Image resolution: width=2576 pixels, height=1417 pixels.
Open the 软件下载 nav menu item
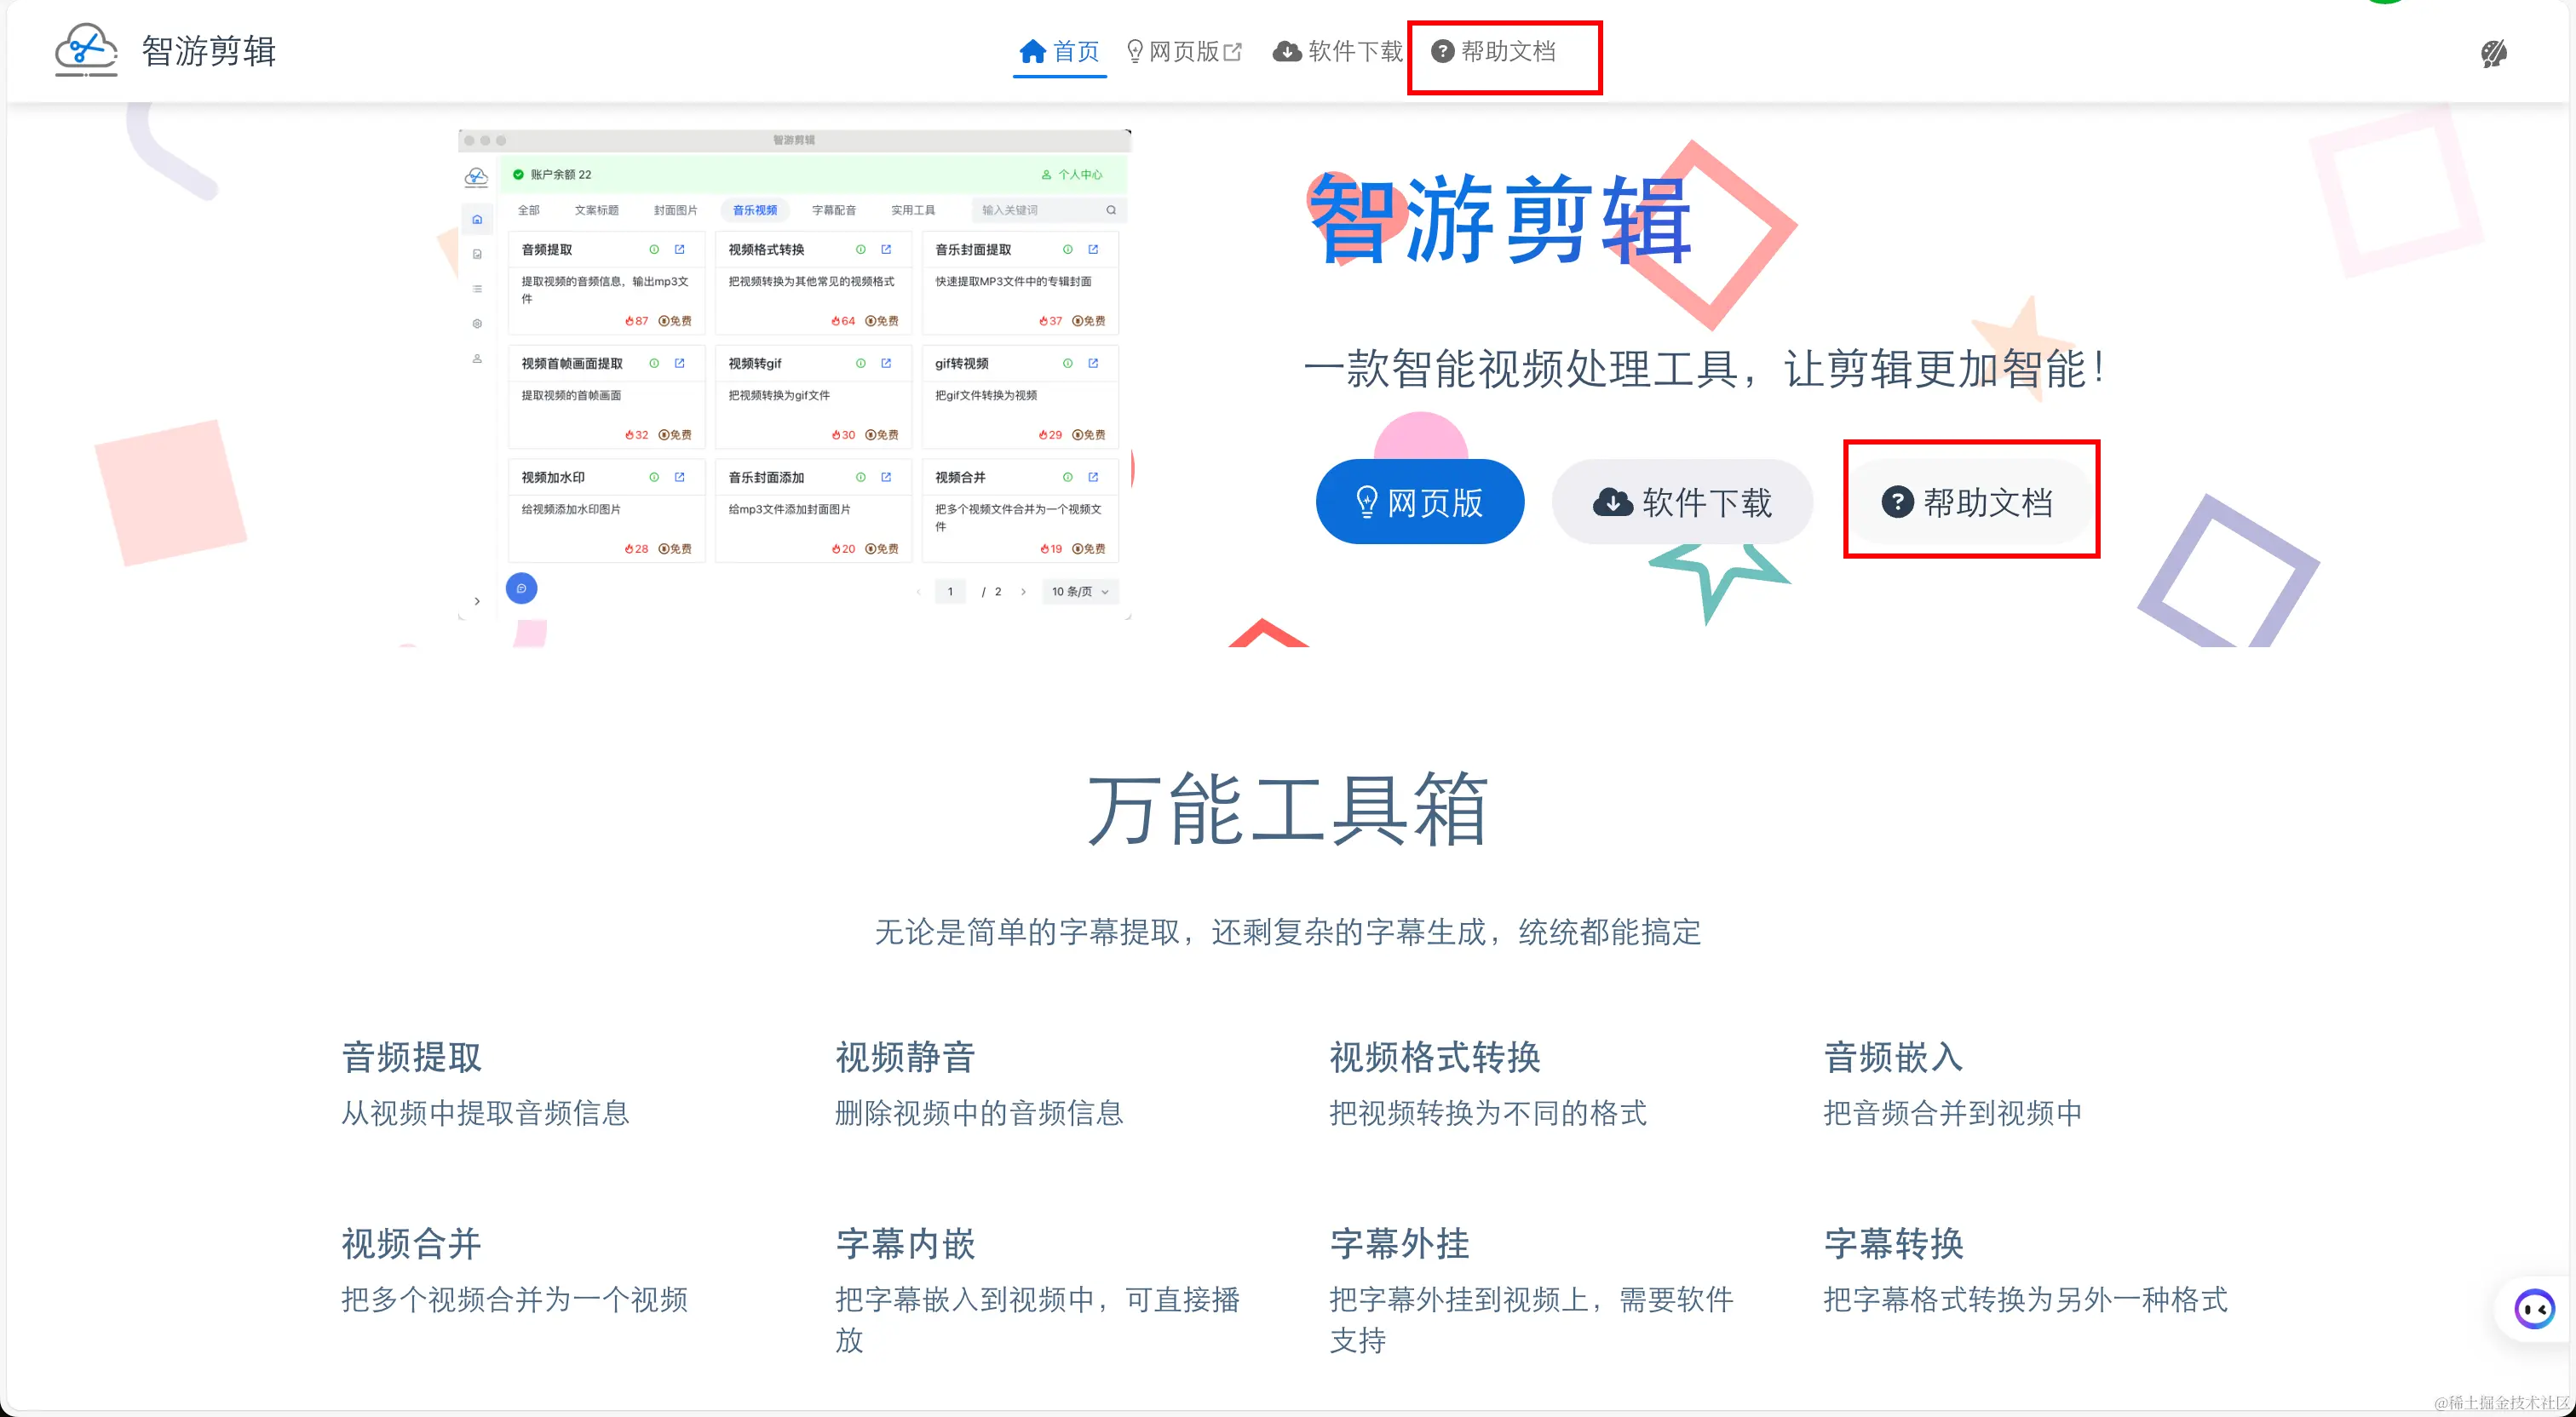click(1338, 51)
